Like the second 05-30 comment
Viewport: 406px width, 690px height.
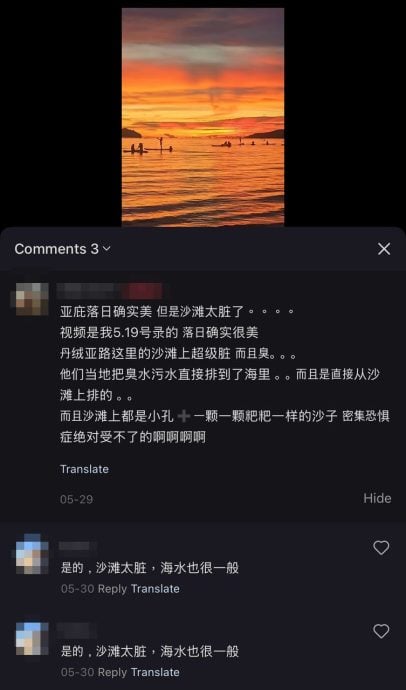(381, 631)
